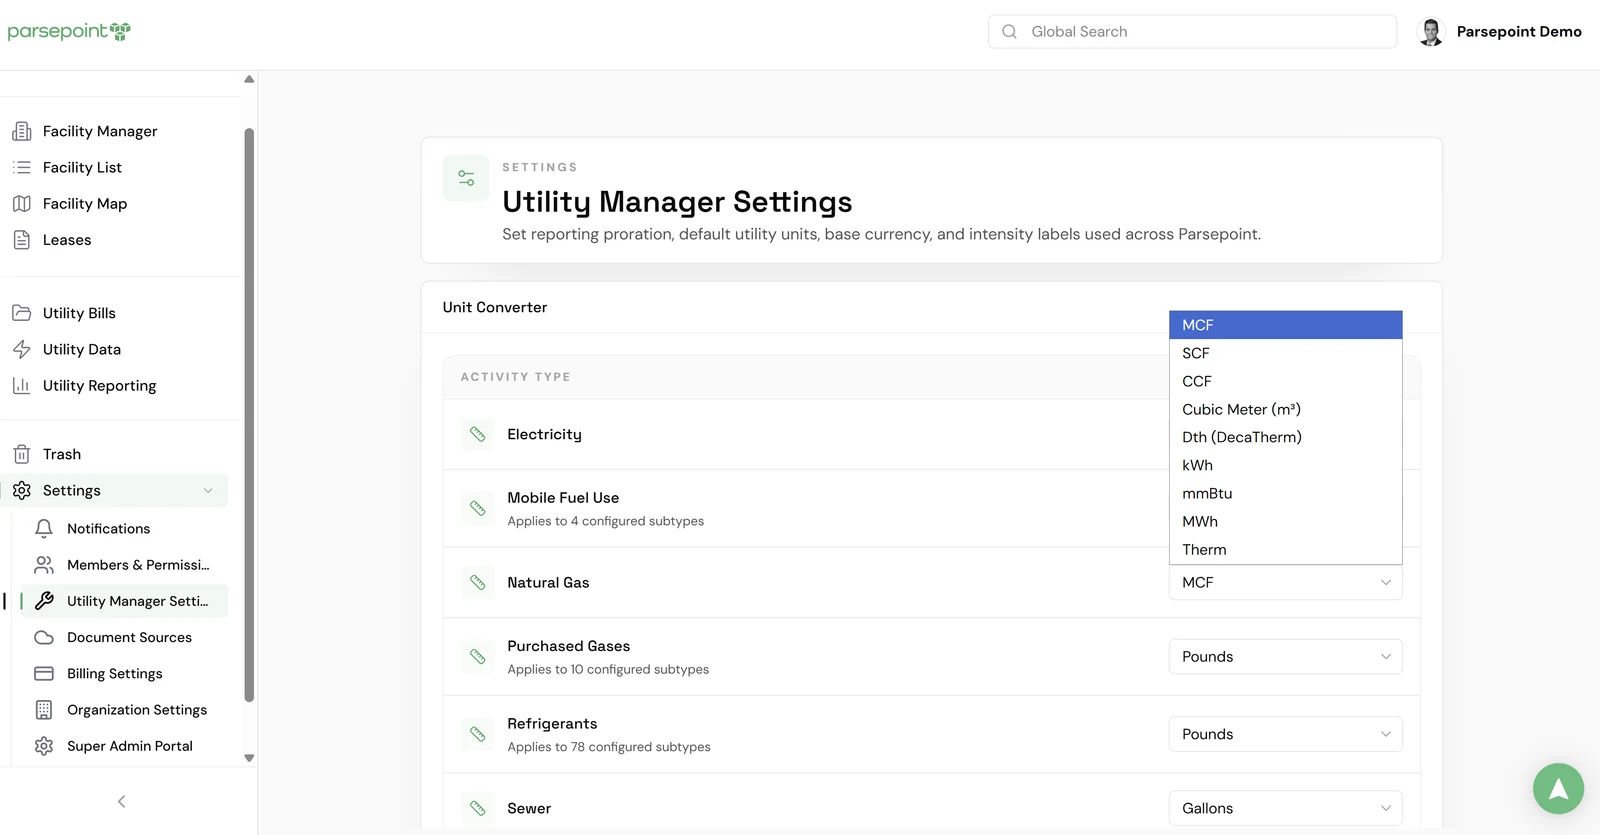1600x835 pixels.
Task: Click the Utility Data lightning icon
Action: click(x=22, y=349)
